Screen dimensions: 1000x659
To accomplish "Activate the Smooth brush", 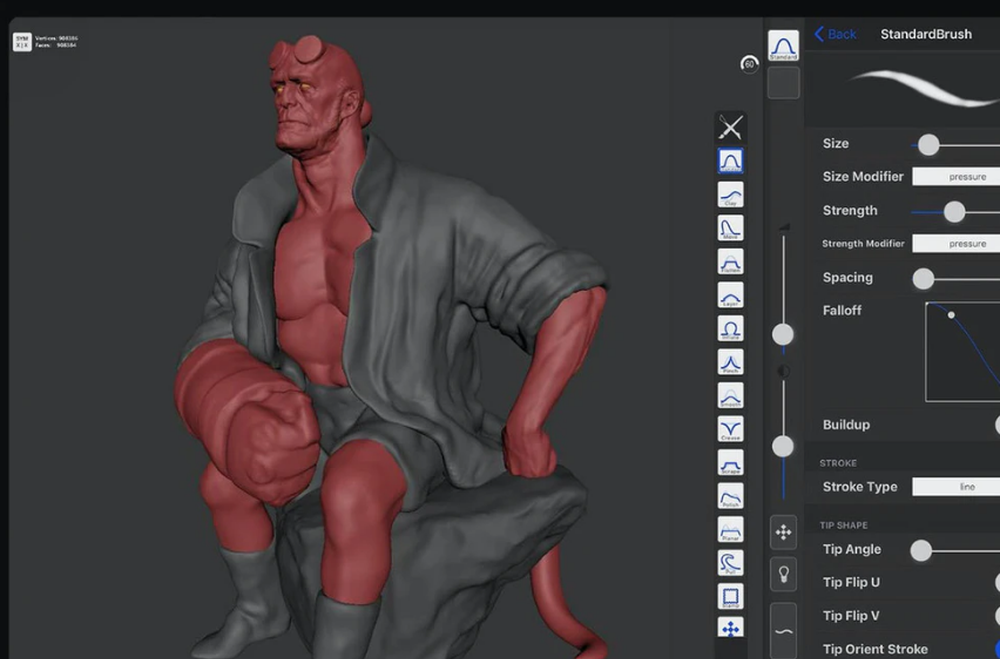I will pos(730,395).
